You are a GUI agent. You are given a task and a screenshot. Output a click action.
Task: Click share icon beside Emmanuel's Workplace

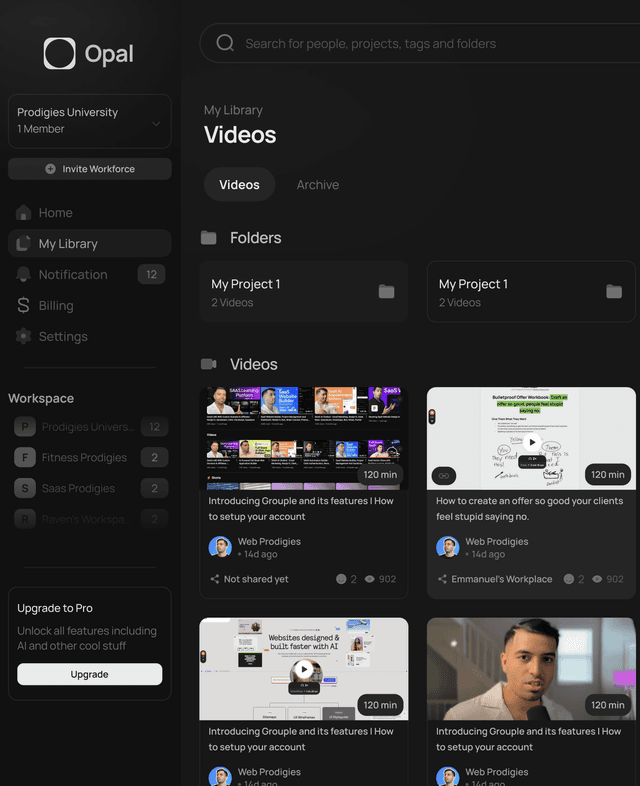click(x=443, y=579)
